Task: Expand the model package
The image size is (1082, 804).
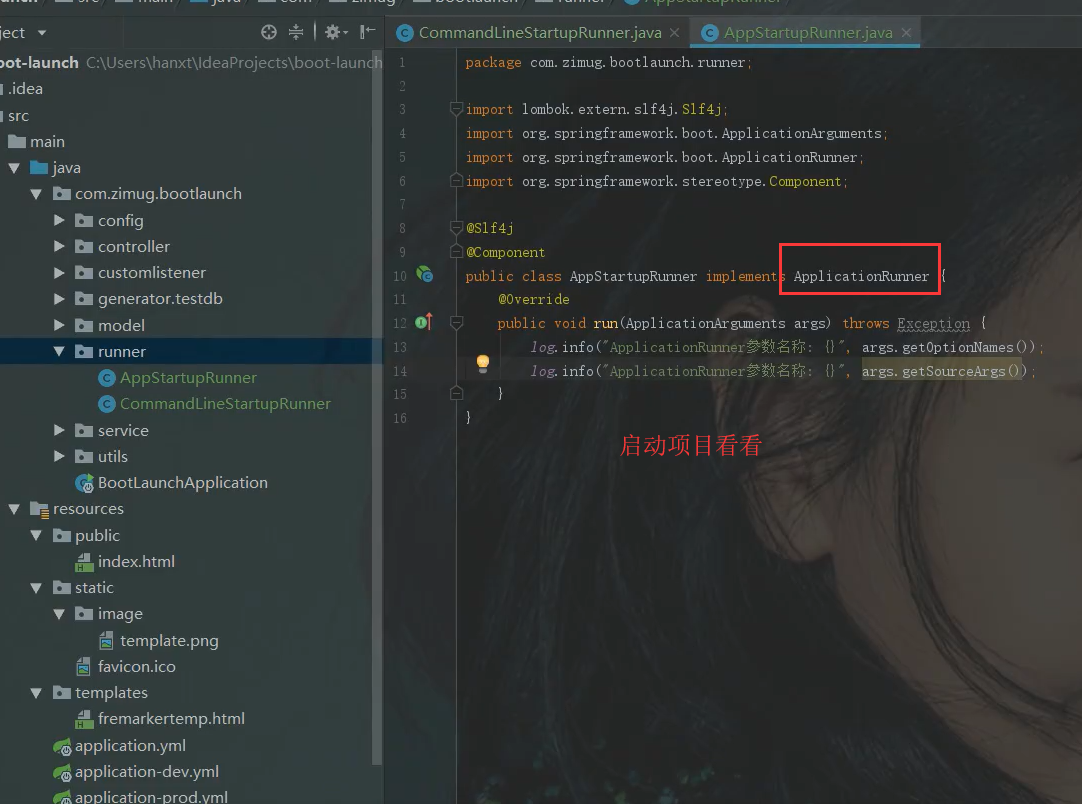Action: coord(59,325)
